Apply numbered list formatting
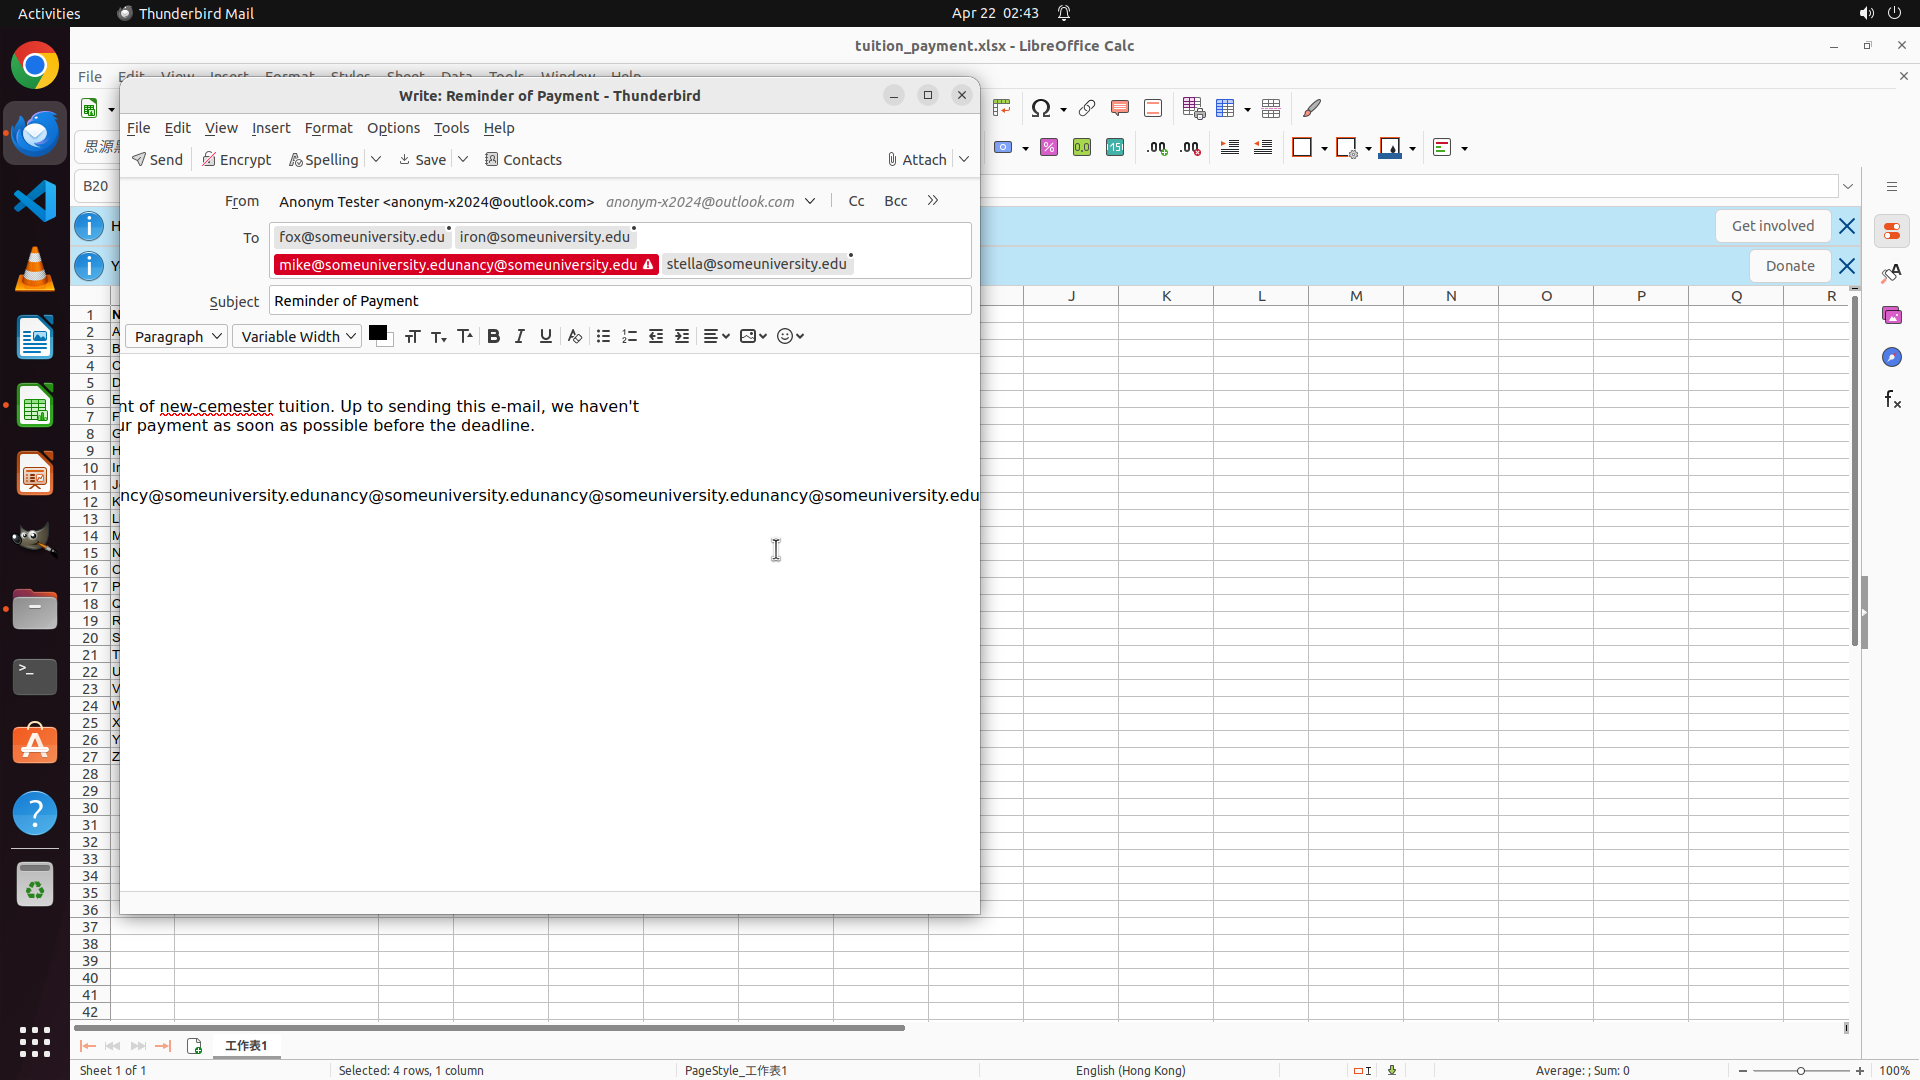This screenshot has width=1920, height=1080. click(x=629, y=337)
